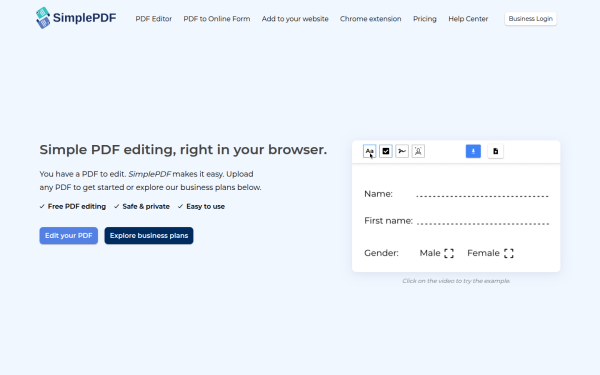Select the picture tool icon
This screenshot has width=600, height=375.
(x=418, y=151)
